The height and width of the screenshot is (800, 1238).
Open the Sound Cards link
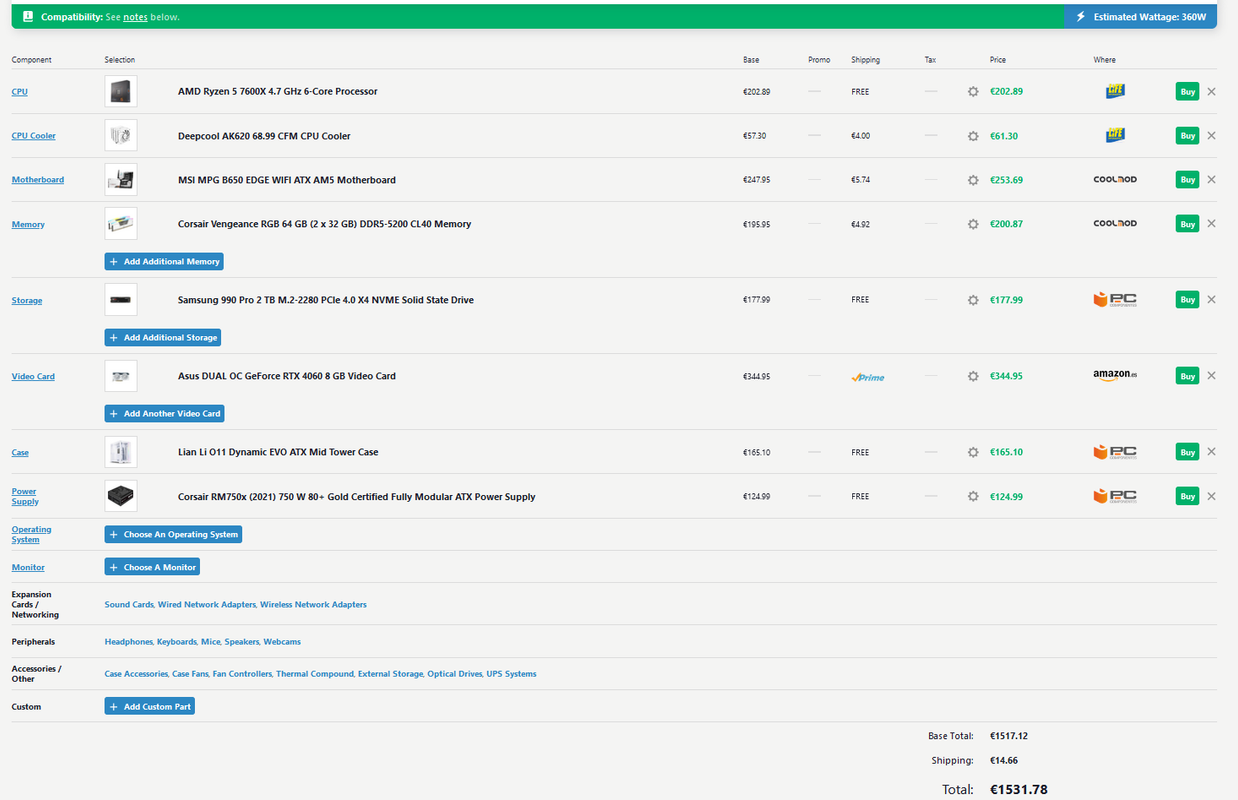[129, 604]
